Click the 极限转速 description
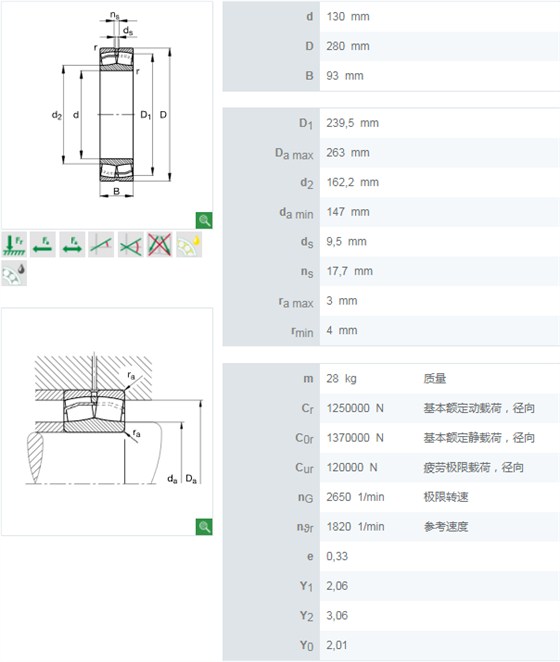 coord(446,497)
